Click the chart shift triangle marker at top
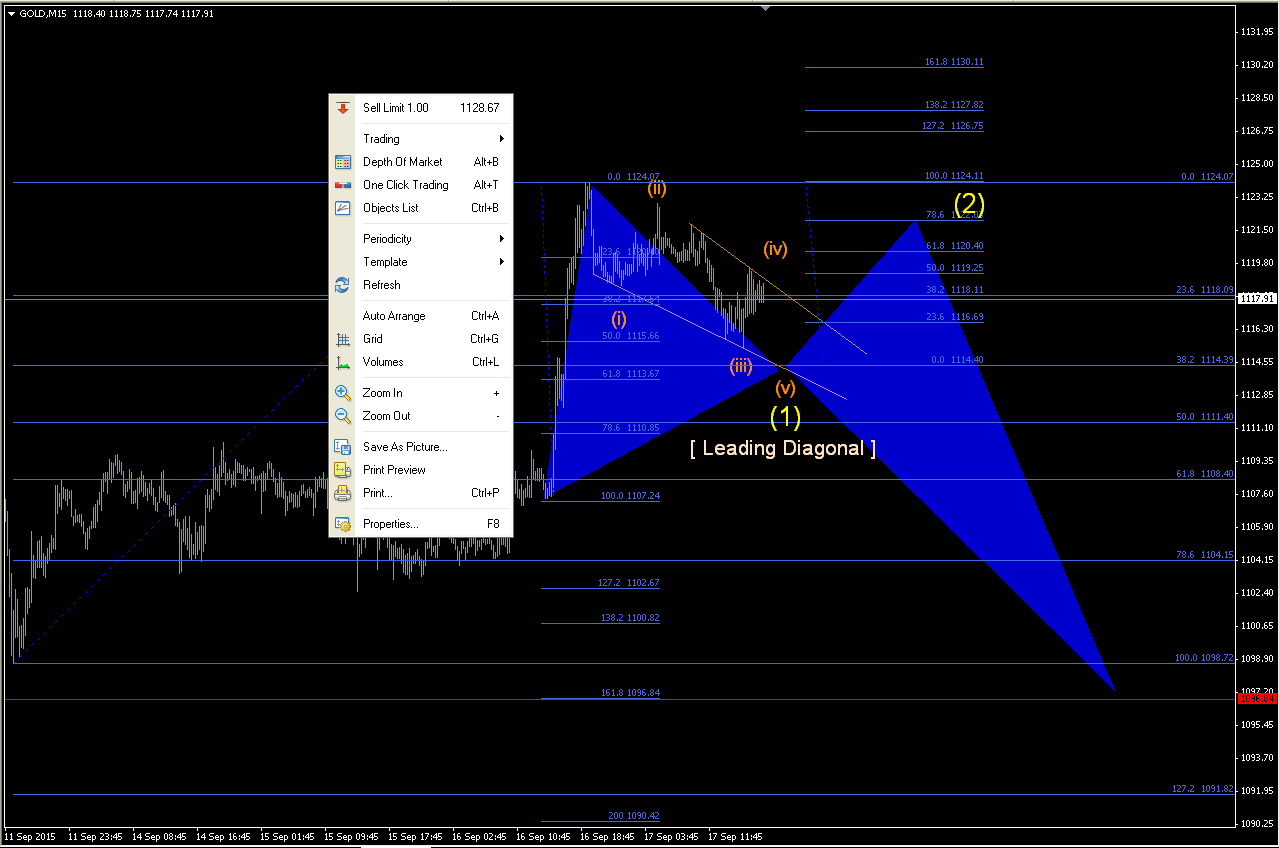Image resolution: width=1279 pixels, height=848 pixels. [x=765, y=8]
